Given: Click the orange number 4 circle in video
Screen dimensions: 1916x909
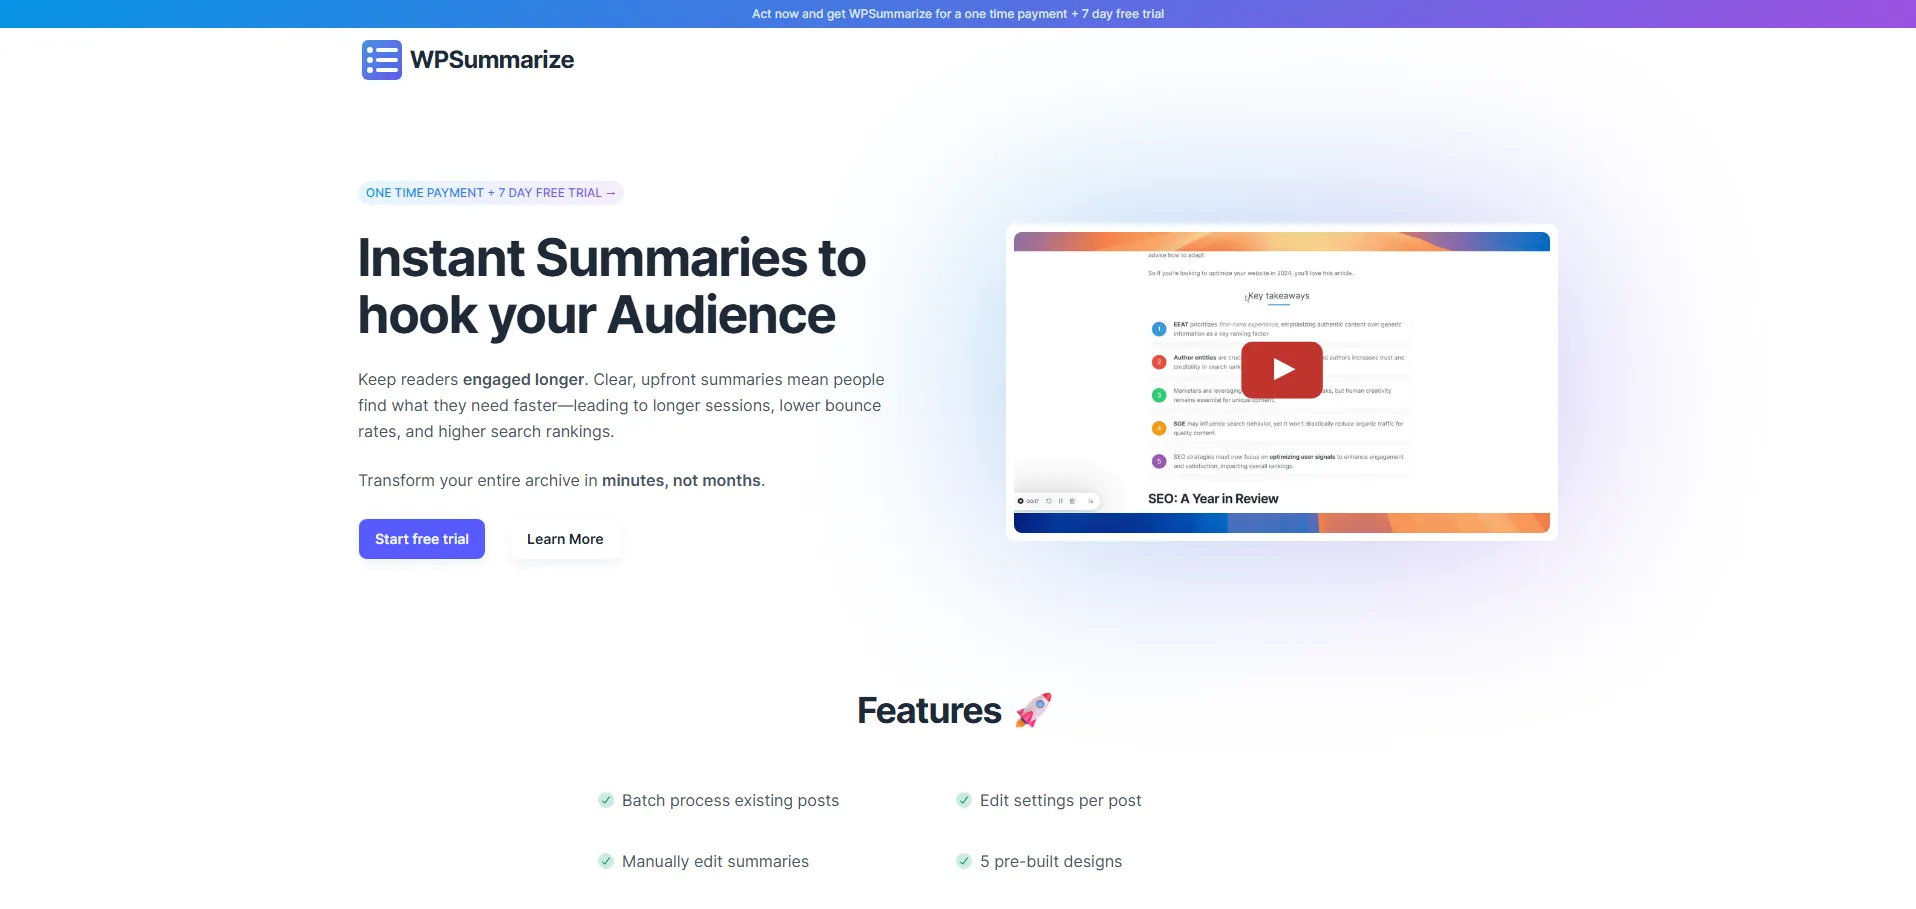Looking at the screenshot, I should tap(1159, 428).
